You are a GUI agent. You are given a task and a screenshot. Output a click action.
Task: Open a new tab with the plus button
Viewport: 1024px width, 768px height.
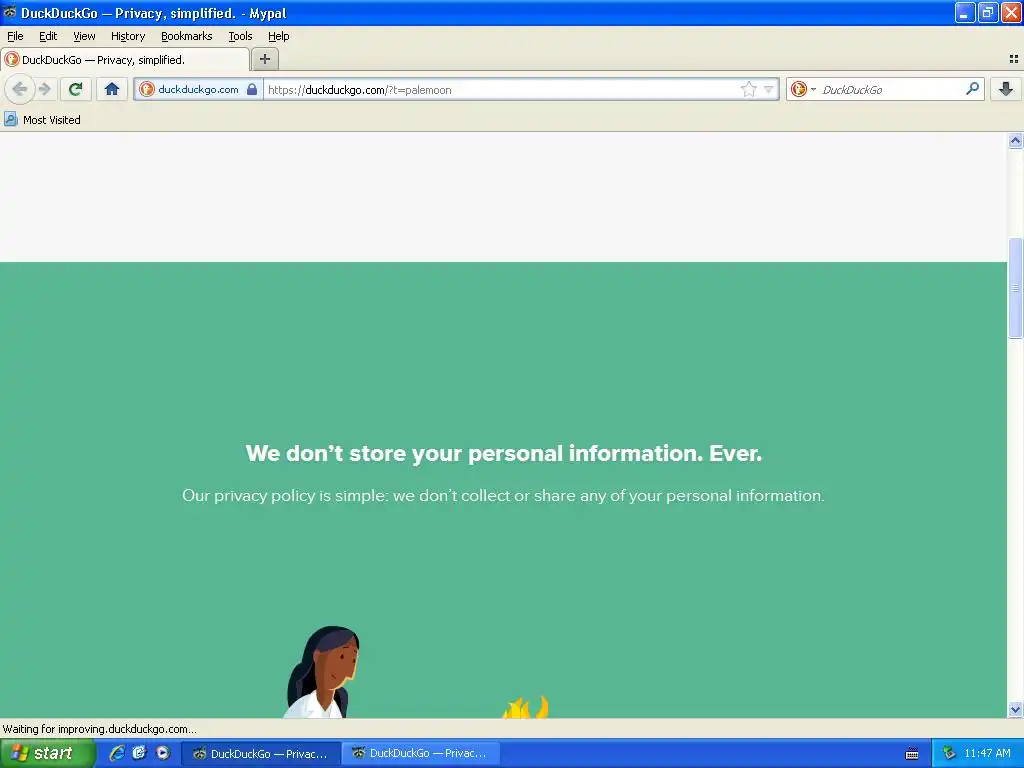tap(264, 59)
